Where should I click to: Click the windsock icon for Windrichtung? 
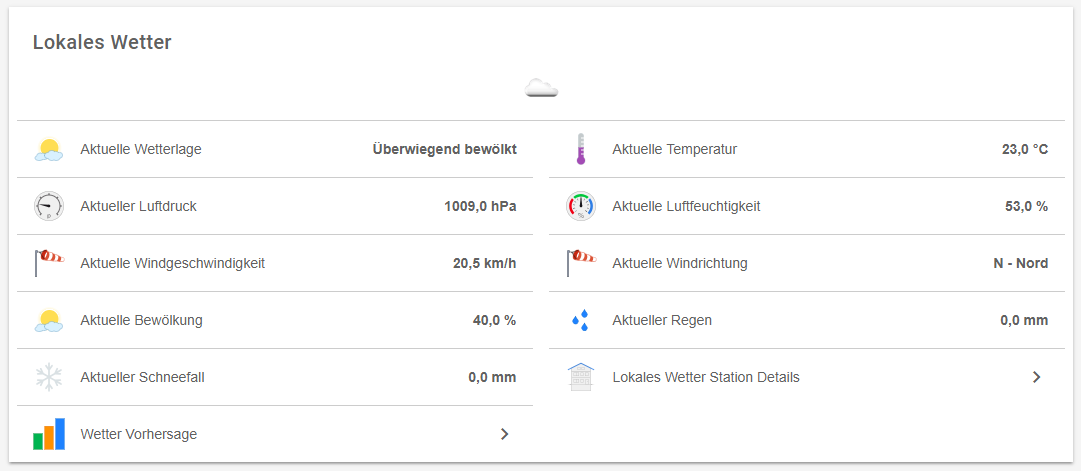tap(580, 264)
